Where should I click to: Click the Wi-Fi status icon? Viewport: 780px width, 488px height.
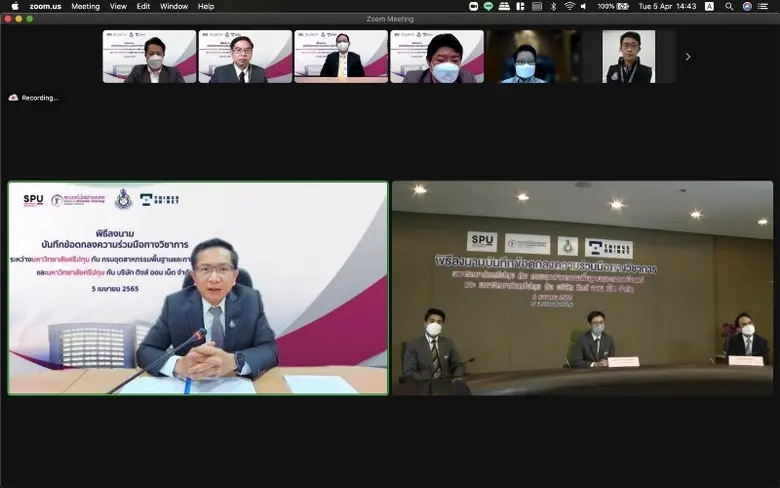tap(569, 6)
